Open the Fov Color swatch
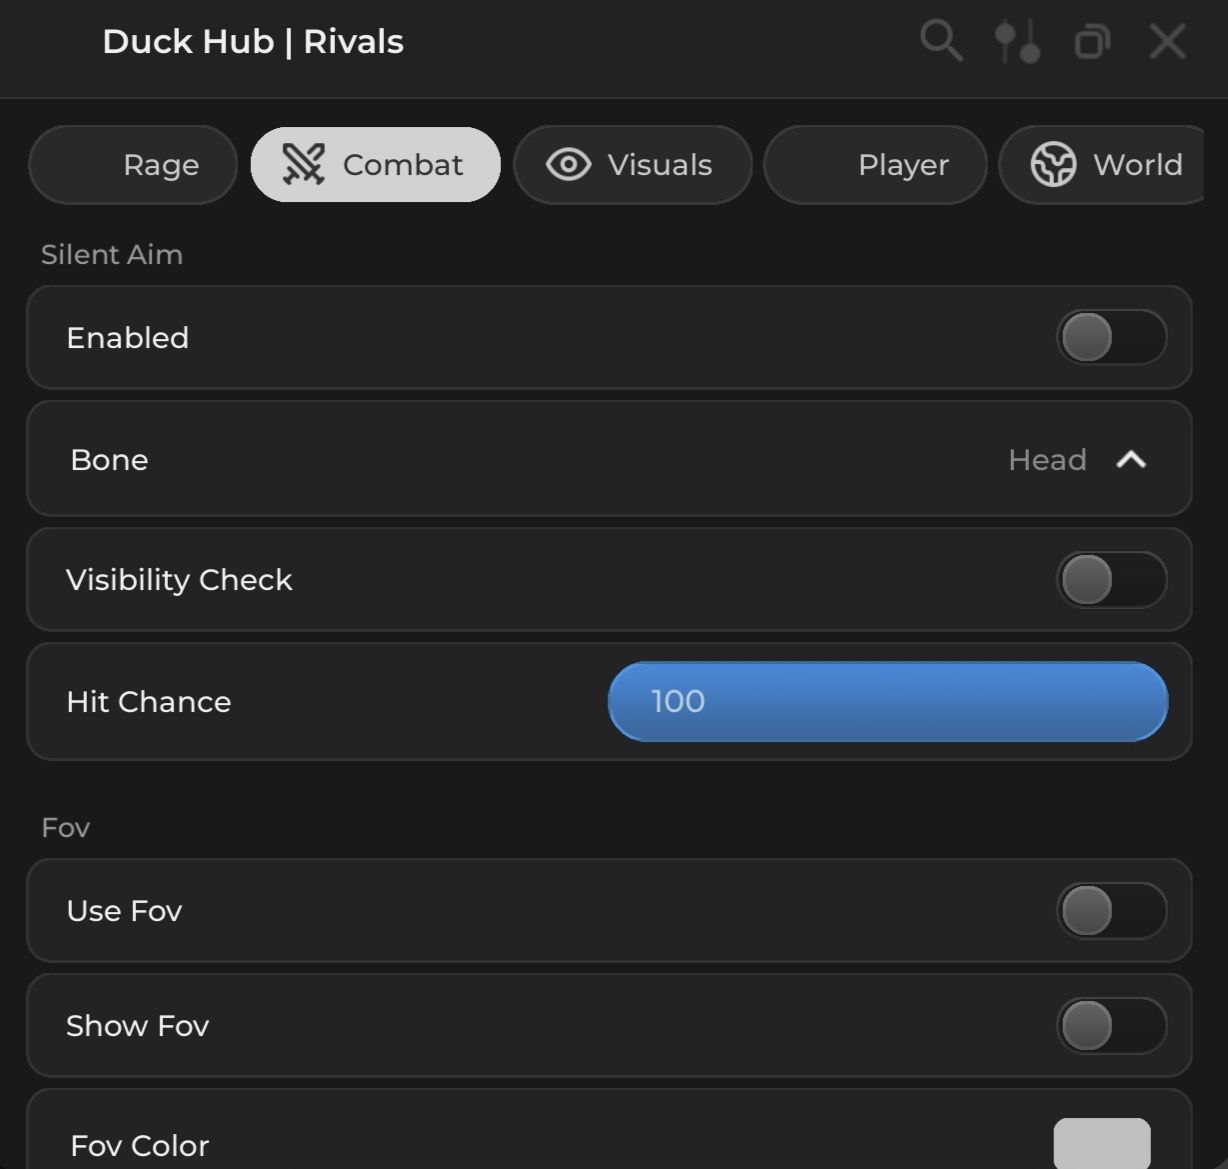Image resolution: width=1228 pixels, height=1169 pixels. tap(1101, 1144)
